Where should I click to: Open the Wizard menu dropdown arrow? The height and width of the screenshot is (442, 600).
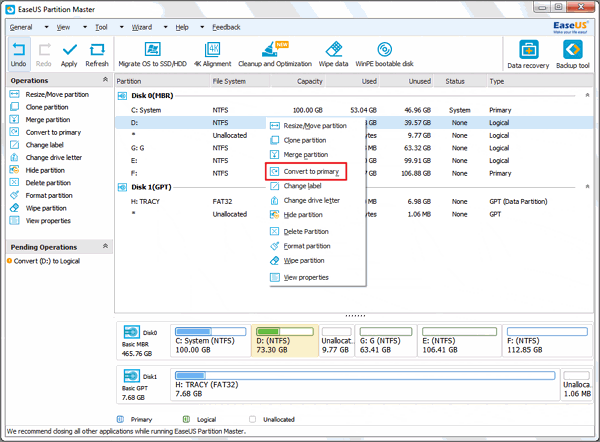tap(165, 27)
